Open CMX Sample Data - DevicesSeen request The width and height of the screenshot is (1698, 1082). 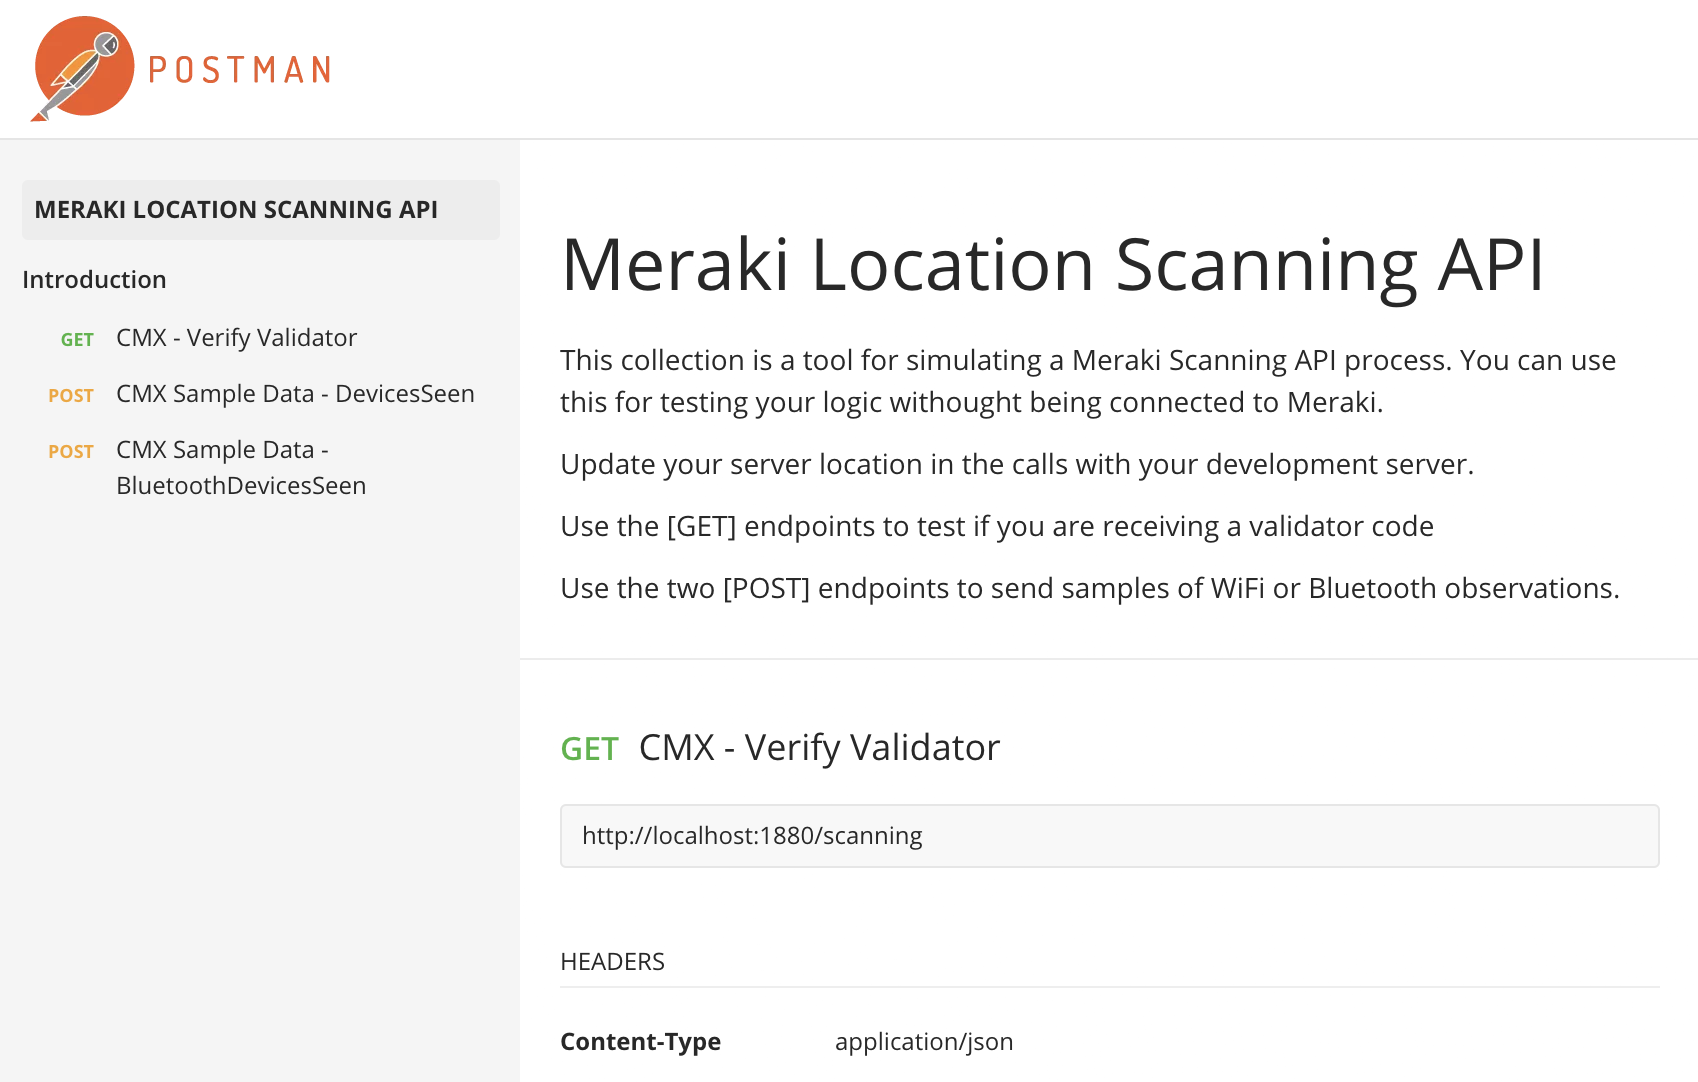[x=295, y=394]
